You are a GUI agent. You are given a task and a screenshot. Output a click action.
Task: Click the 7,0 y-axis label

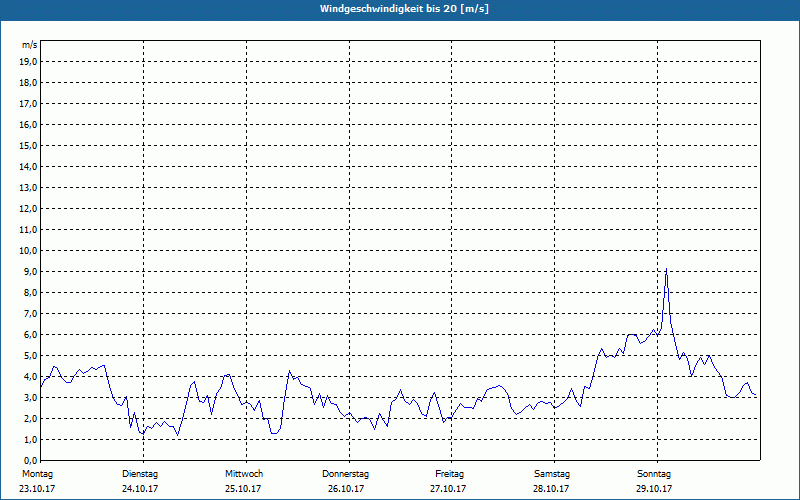click(30, 313)
